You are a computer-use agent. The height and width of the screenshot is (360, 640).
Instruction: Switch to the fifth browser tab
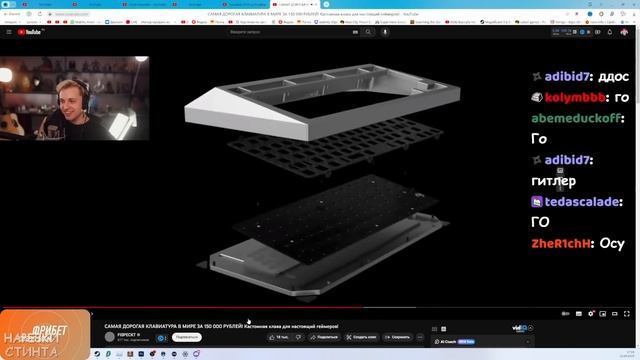(x=244, y=4)
